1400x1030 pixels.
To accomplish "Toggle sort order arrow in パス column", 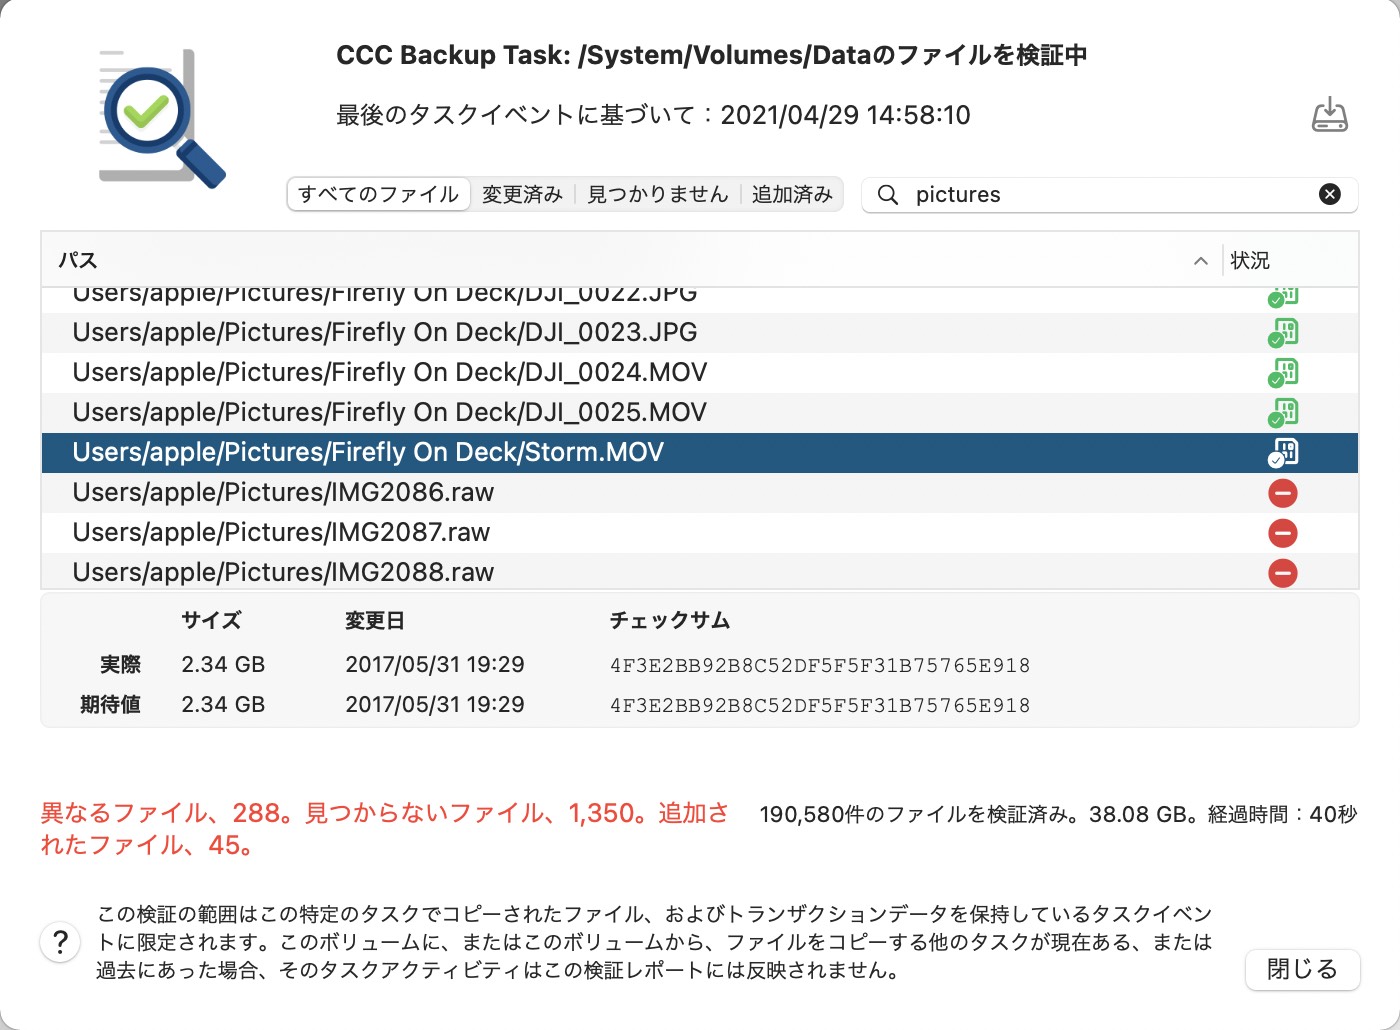I will pos(1200,261).
